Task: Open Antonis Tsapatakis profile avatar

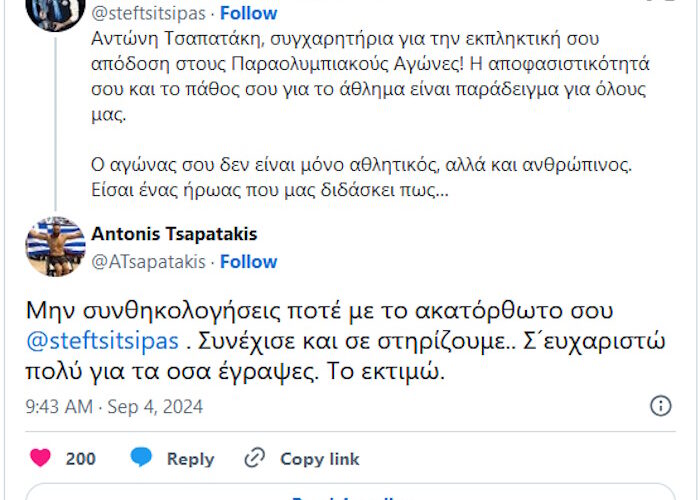Action: (x=55, y=246)
